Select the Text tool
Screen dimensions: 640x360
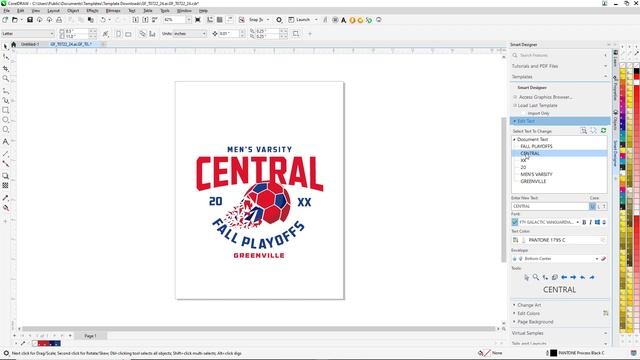click(x=6, y=142)
